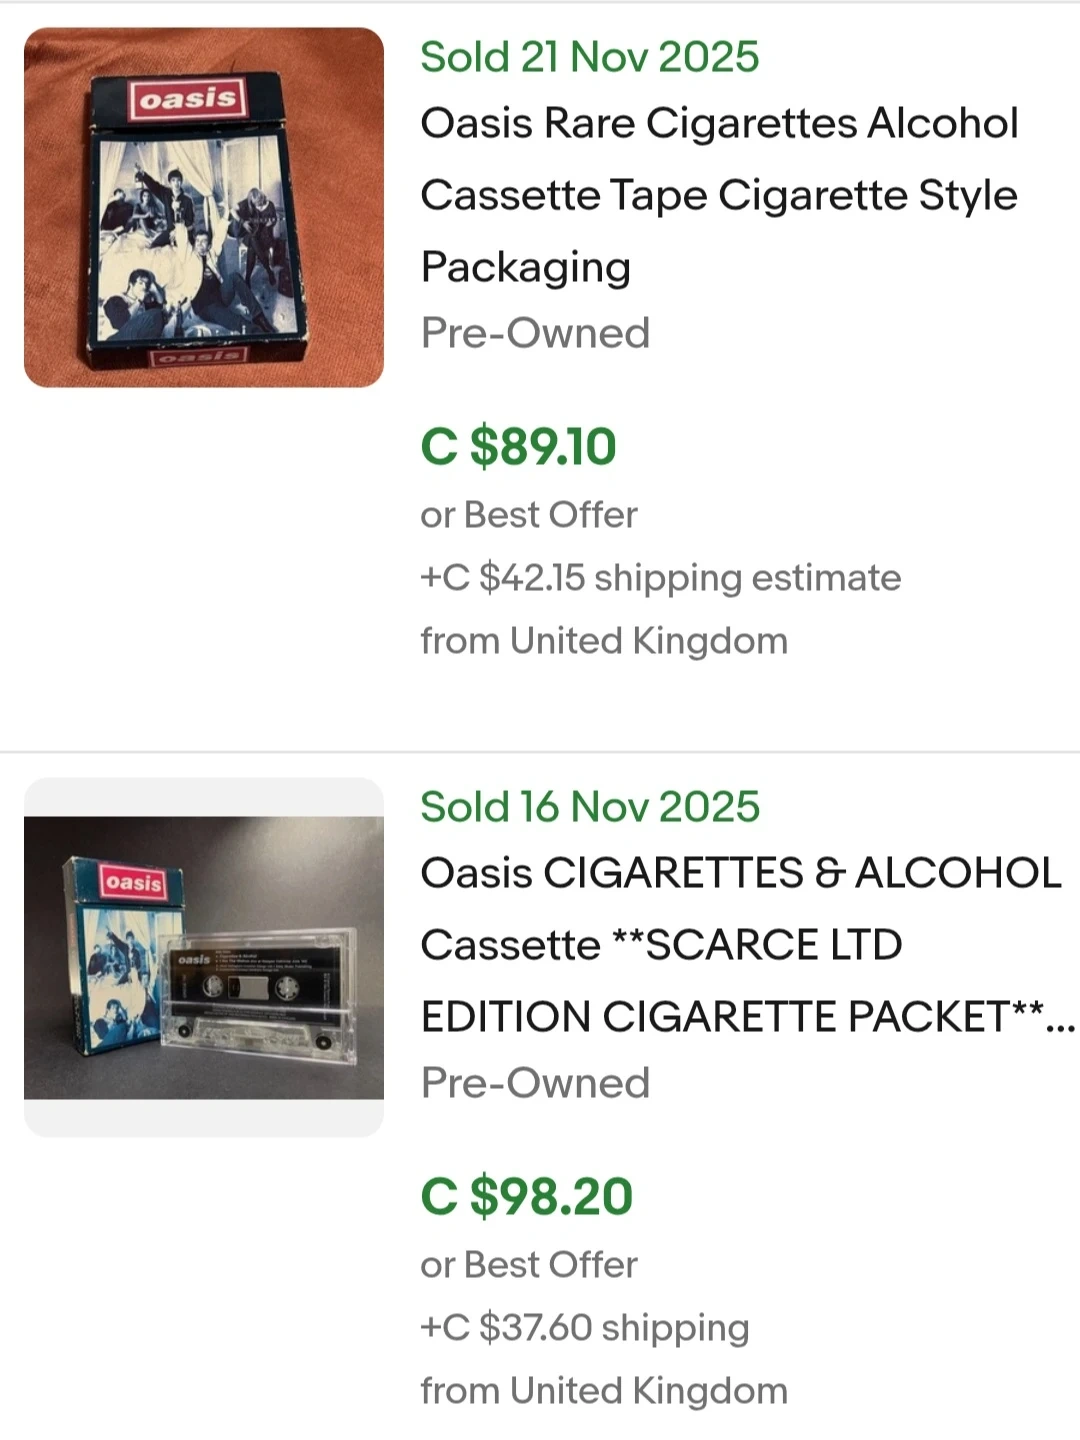Viewport: 1080px width, 1440px height.
Task: Open the first listing's cigarette pack thumbnail
Action: tap(203, 207)
